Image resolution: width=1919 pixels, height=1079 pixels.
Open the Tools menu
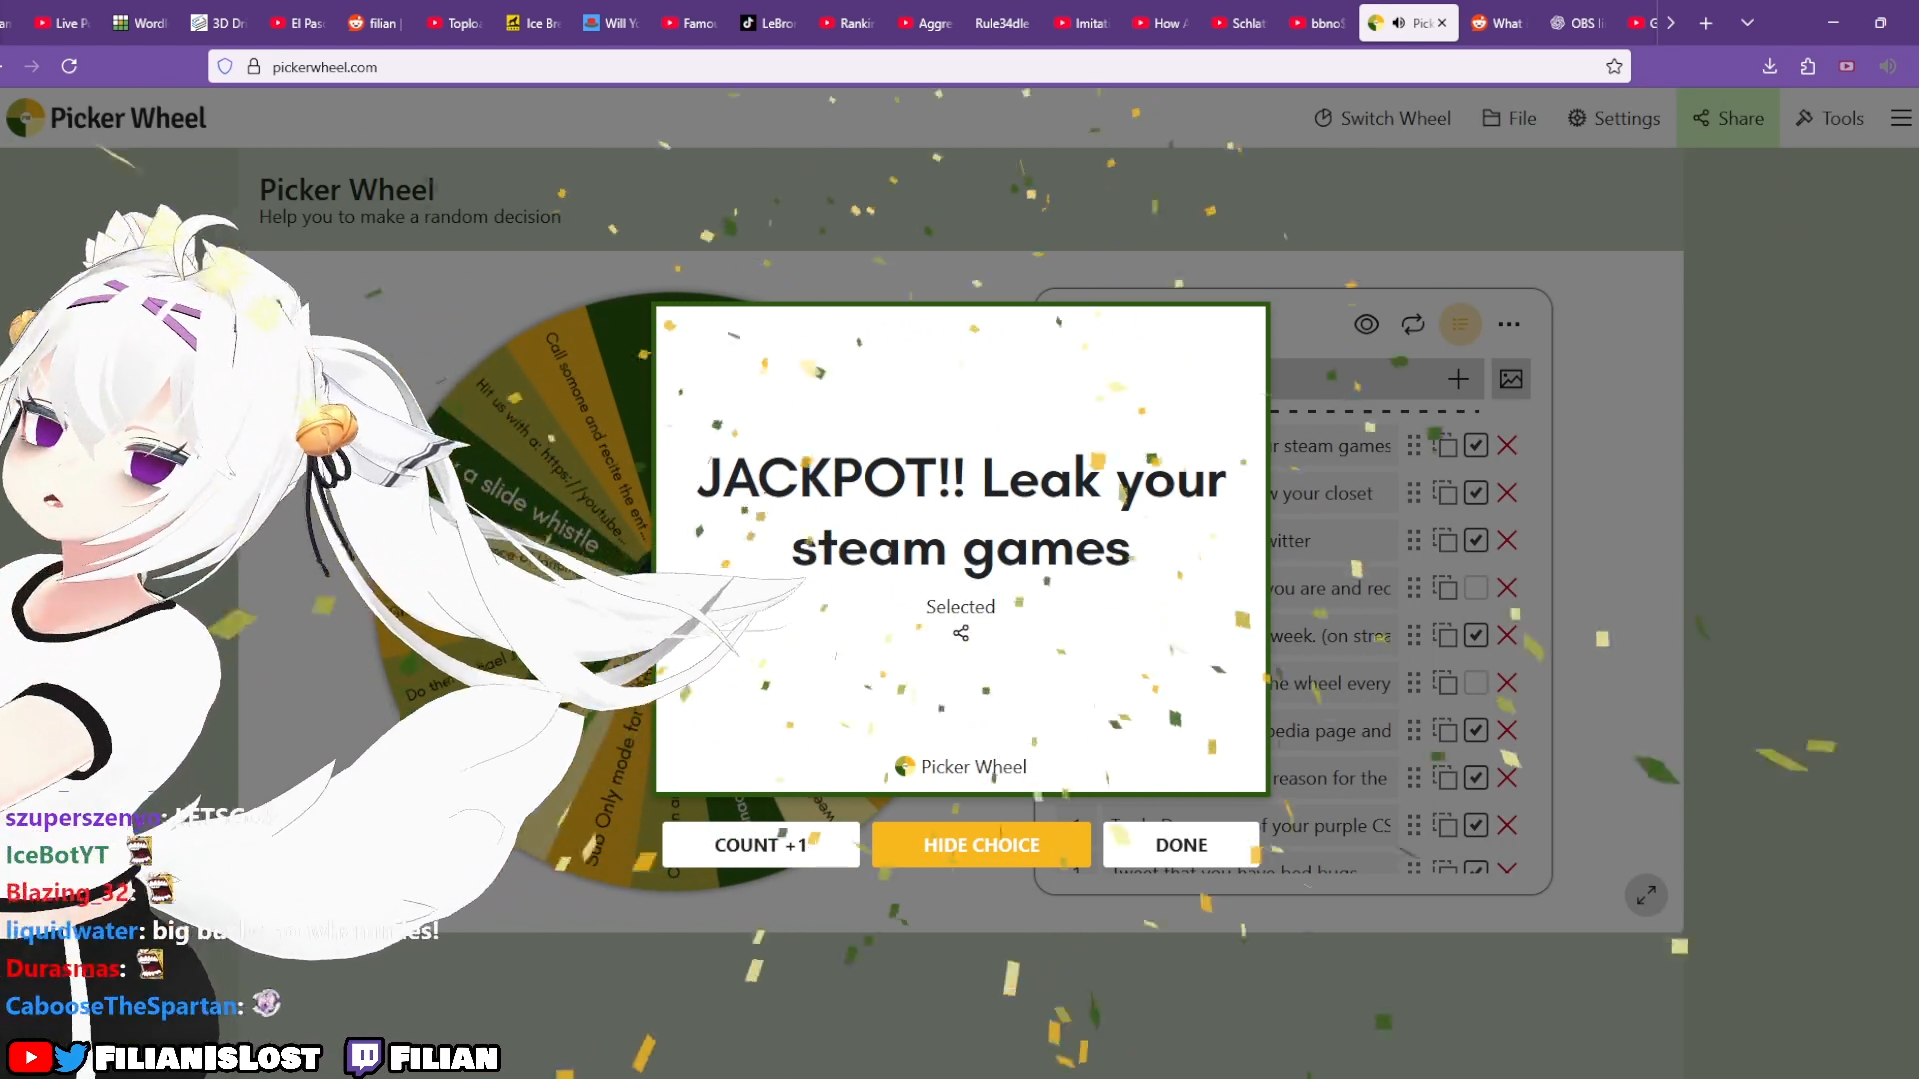click(1830, 118)
